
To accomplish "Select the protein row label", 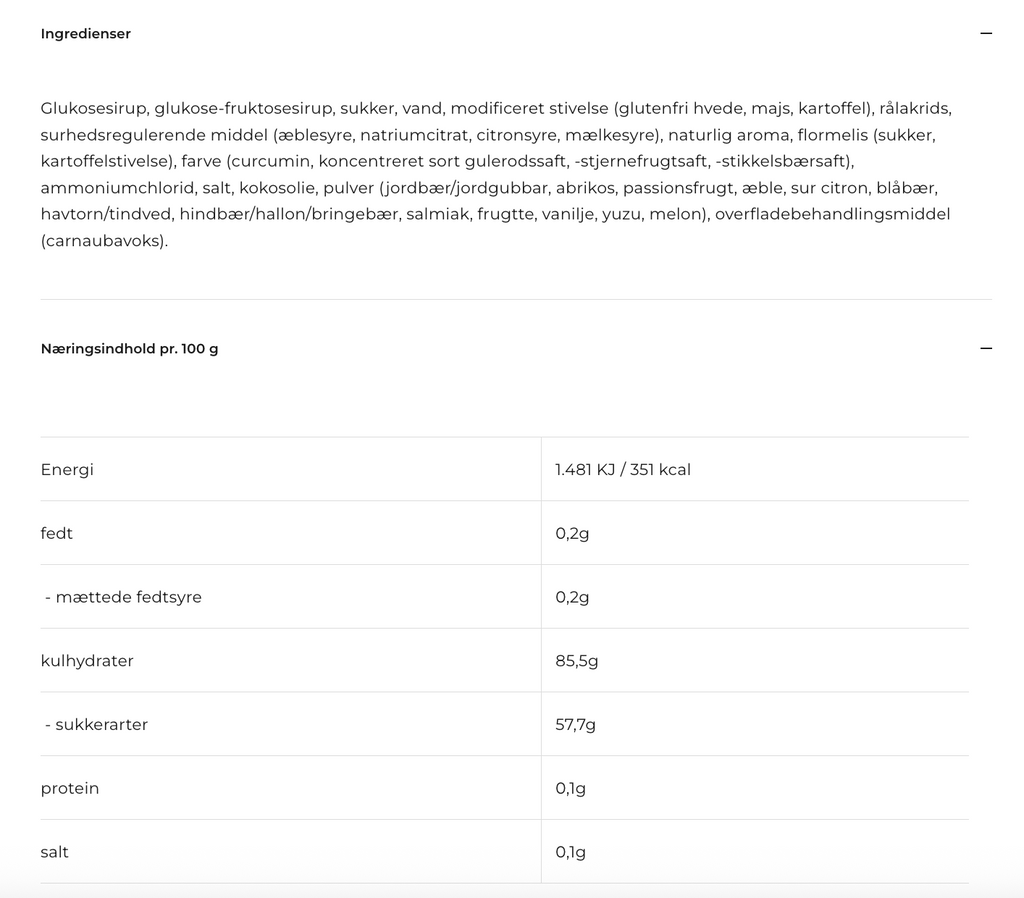I will 70,789.
